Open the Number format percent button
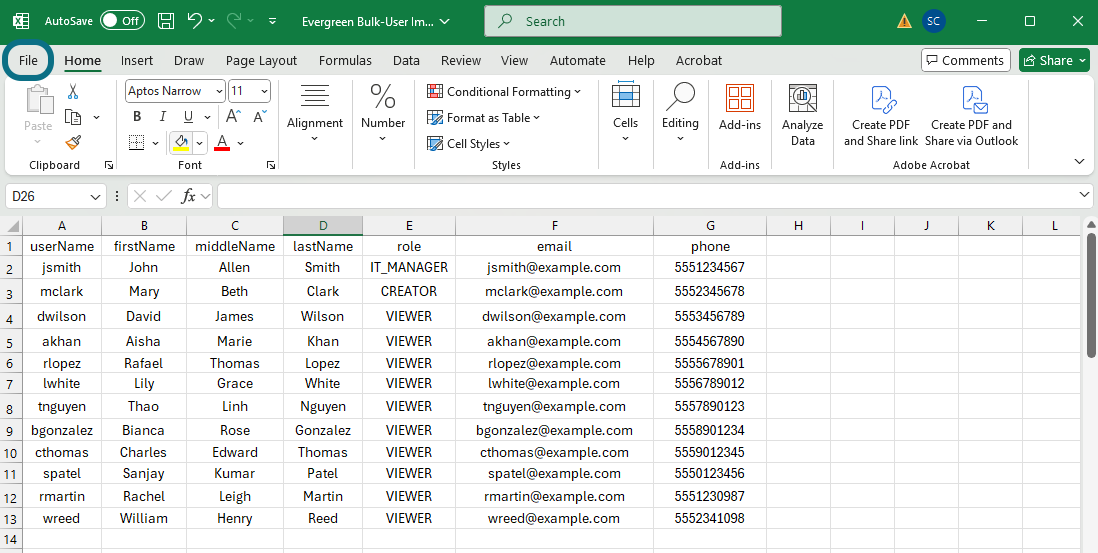The height and width of the screenshot is (553, 1098). pos(383,113)
